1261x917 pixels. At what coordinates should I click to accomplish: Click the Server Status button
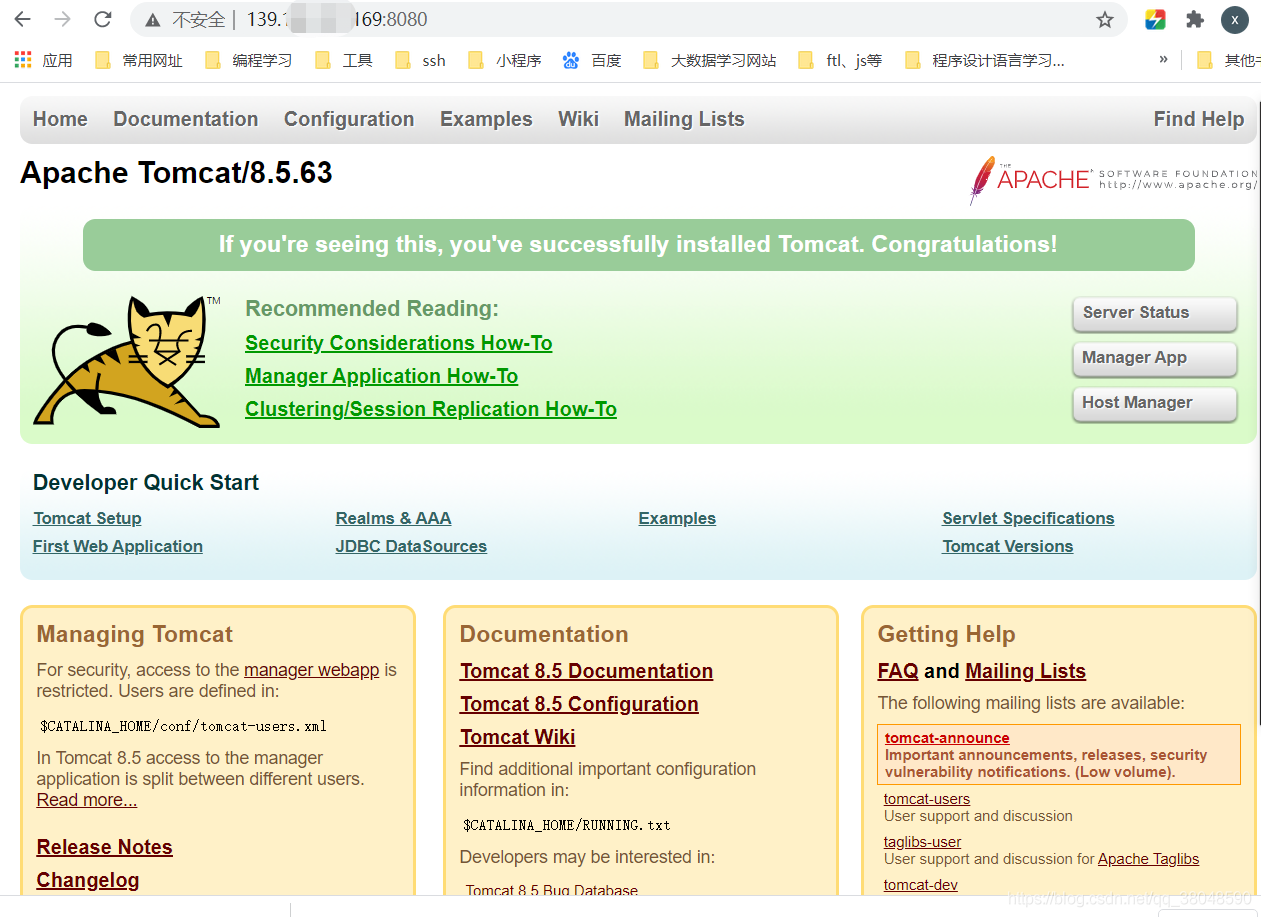pyautogui.click(x=1154, y=313)
